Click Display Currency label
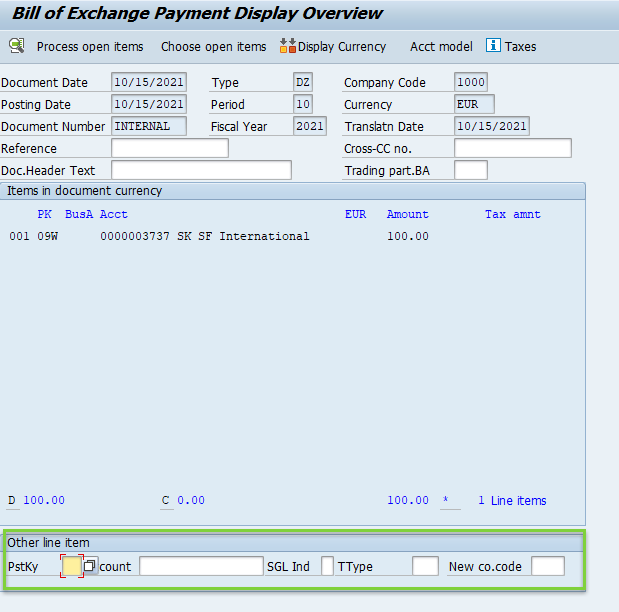 342,47
